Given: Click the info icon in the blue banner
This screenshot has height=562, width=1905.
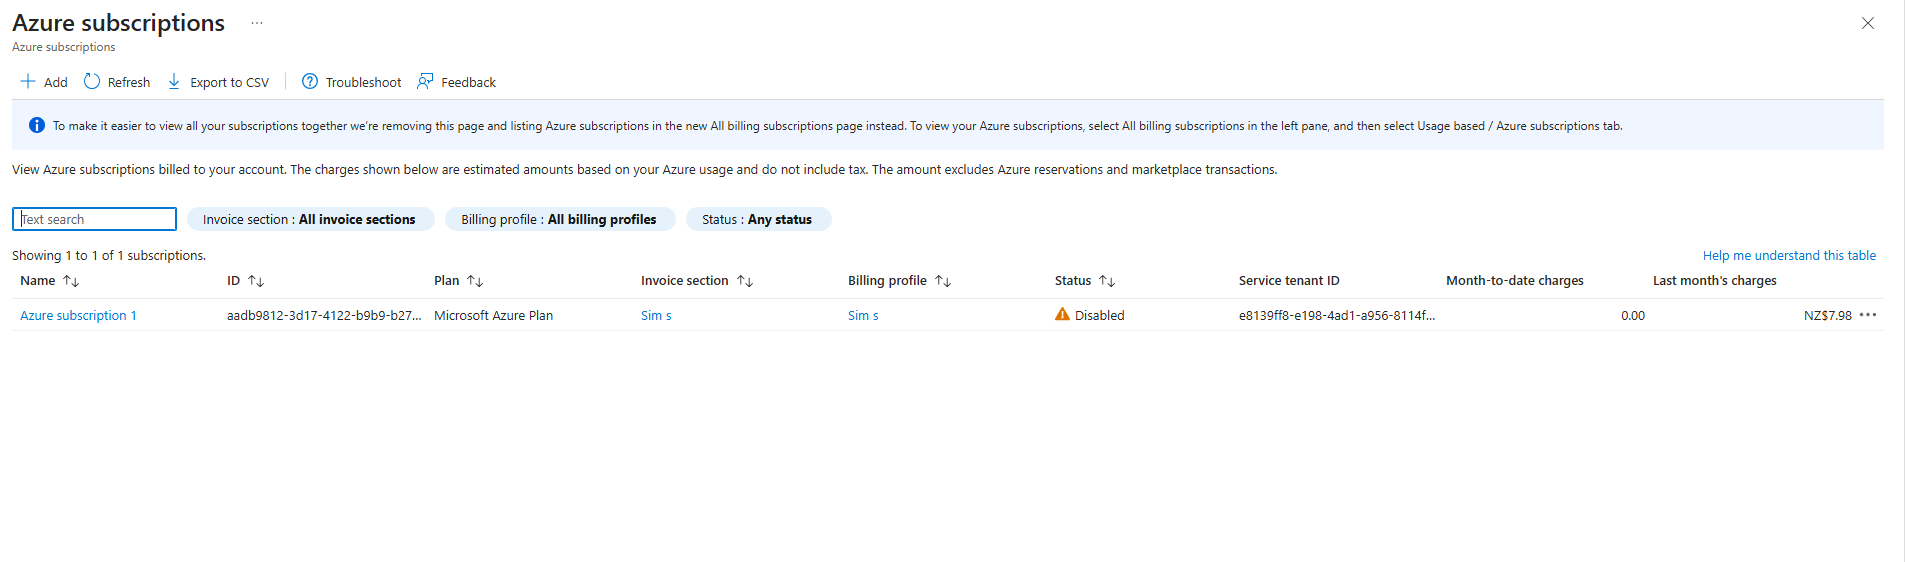Looking at the screenshot, I should [x=37, y=125].
